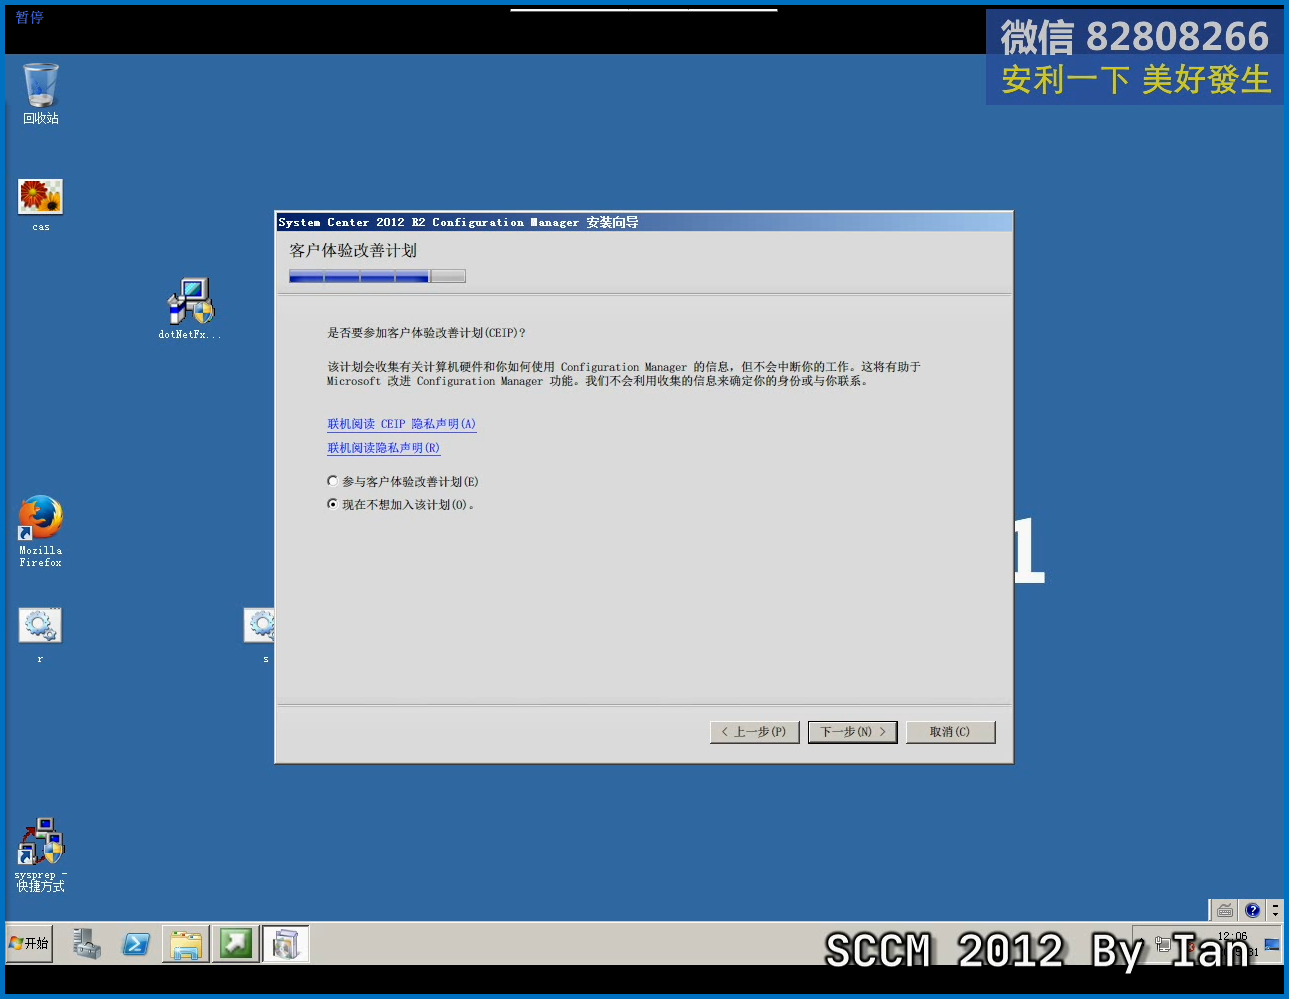Open the green arrow taskbar application

(x=236, y=943)
